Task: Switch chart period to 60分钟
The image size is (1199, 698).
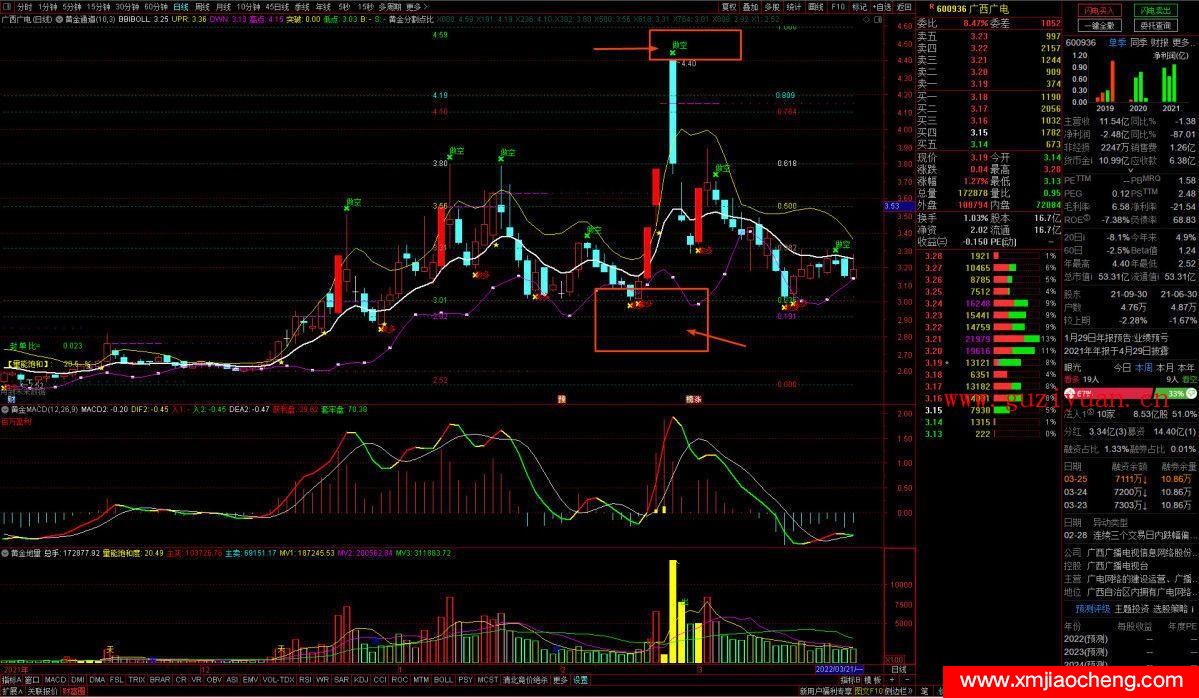Action: pos(156,6)
